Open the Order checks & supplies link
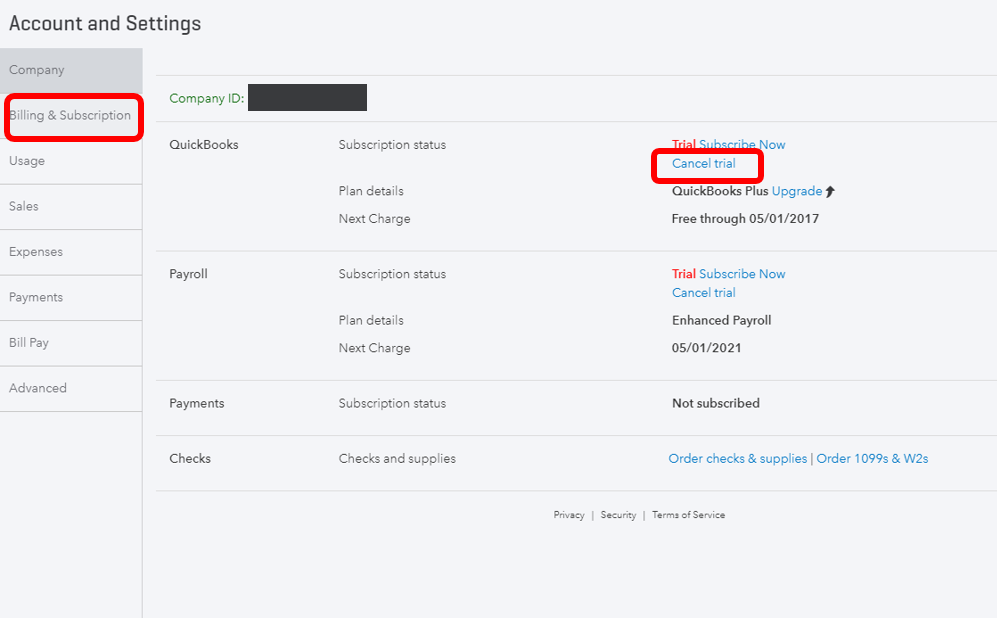The height and width of the screenshot is (618, 997). 738,459
